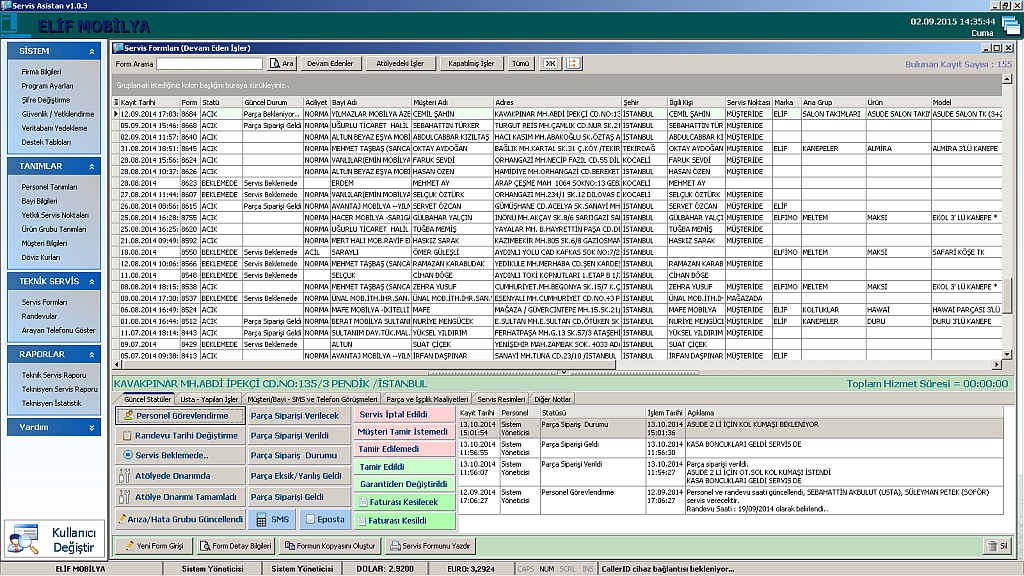The height and width of the screenshot is (576, 1024).
Task: Collapse the RAPORLAR sidebar section
Action: pos(91,355)
